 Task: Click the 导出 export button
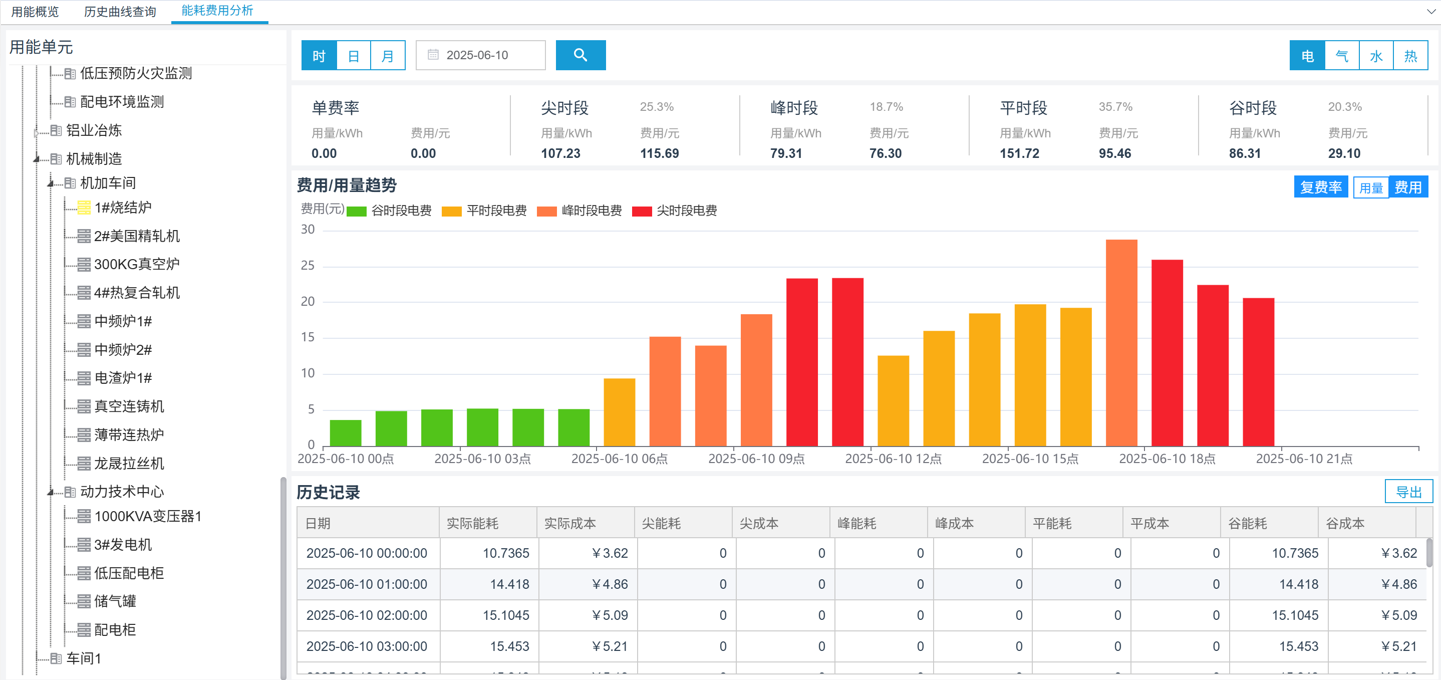click(x=1408, y=492)
